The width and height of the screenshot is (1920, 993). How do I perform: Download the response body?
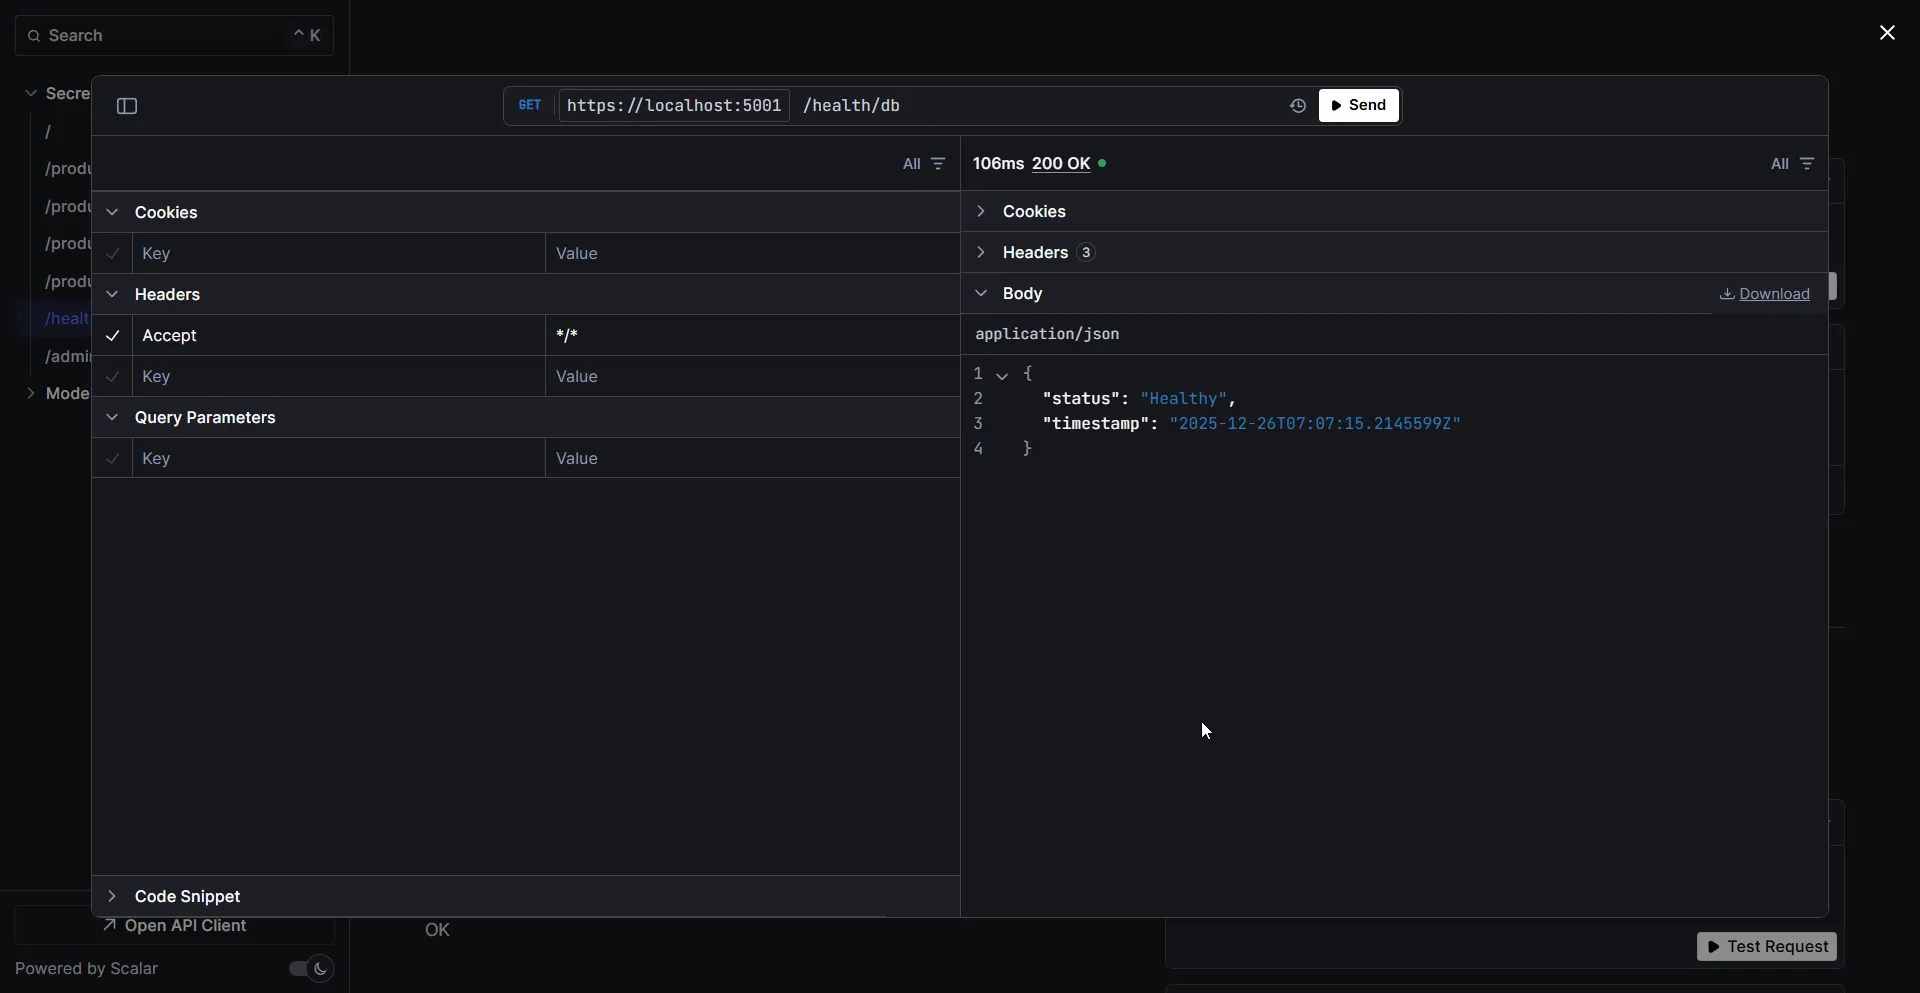click(x=1765, y=294)
